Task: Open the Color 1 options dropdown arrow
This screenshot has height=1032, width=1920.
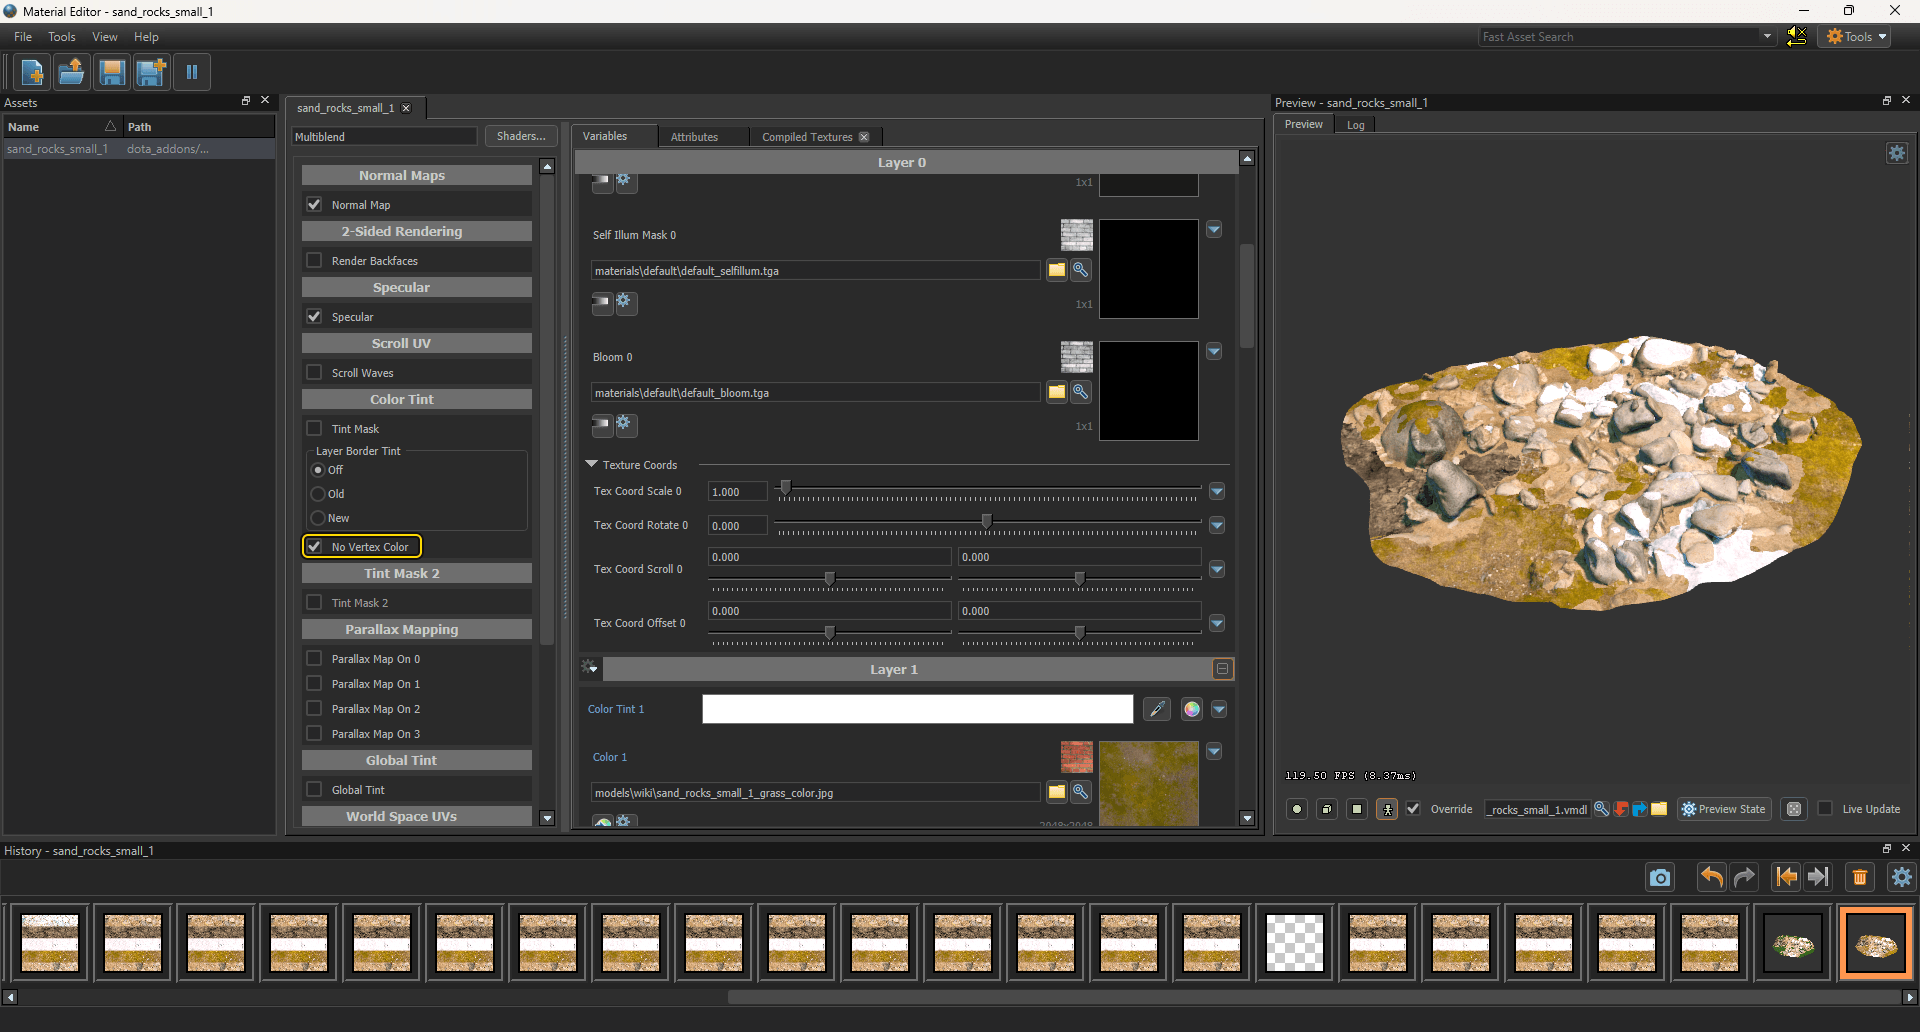Action: point(1214,751)
